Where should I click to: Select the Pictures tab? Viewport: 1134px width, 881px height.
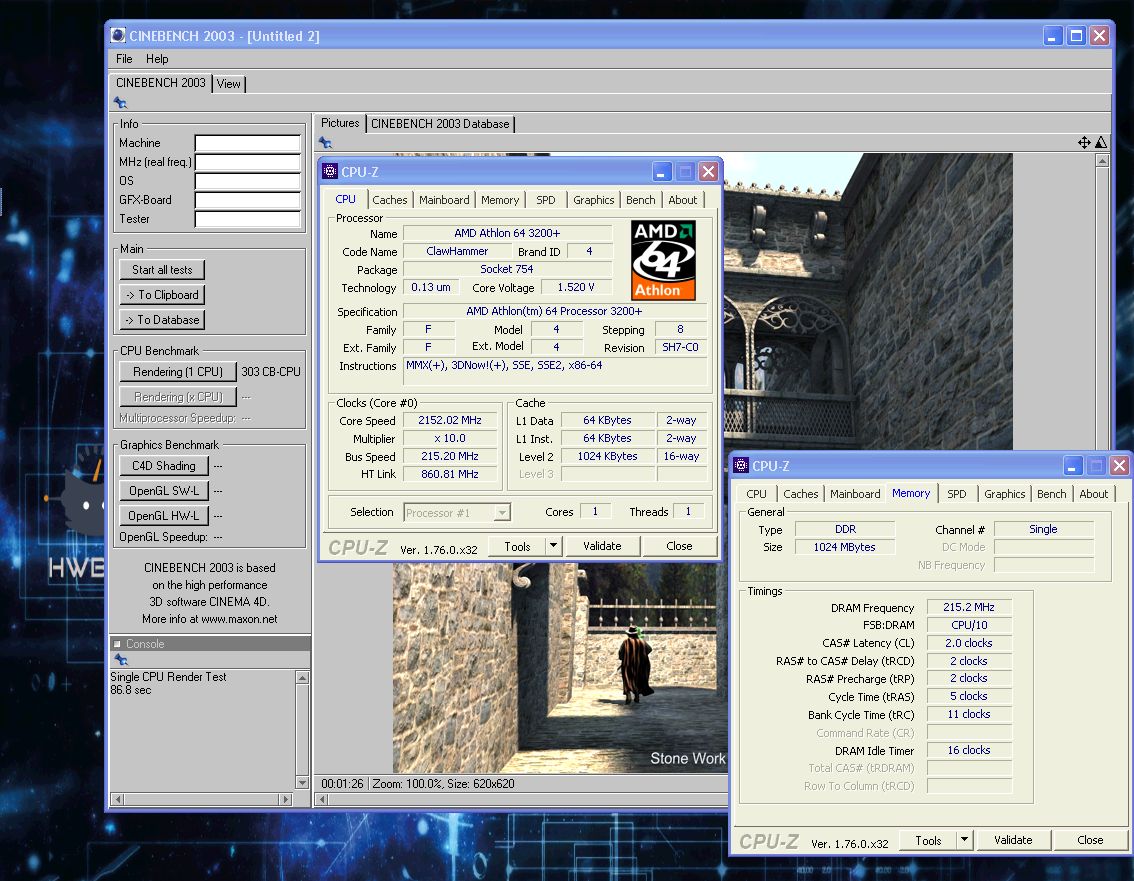tap(340, 123)
